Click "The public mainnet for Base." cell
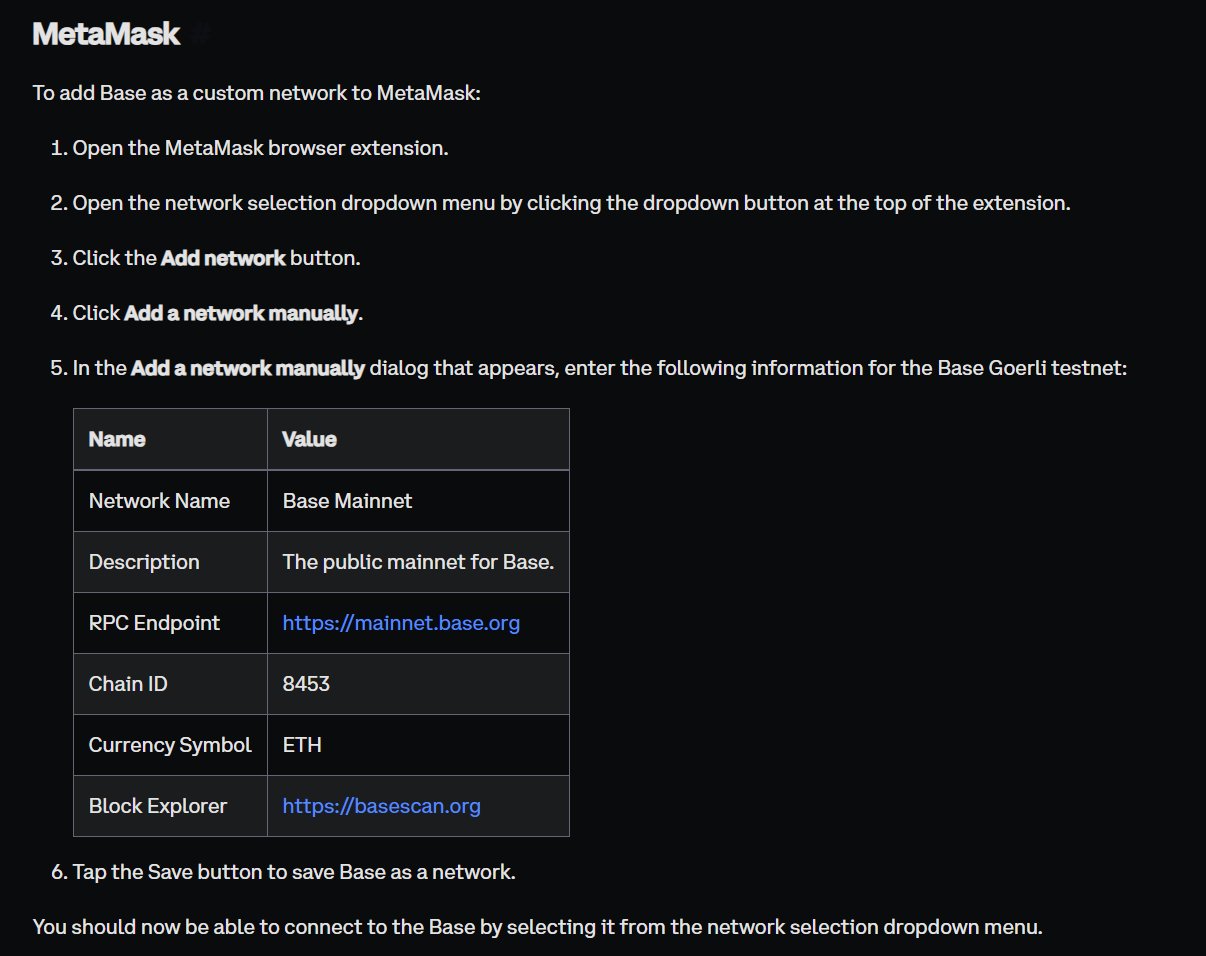 418,562
